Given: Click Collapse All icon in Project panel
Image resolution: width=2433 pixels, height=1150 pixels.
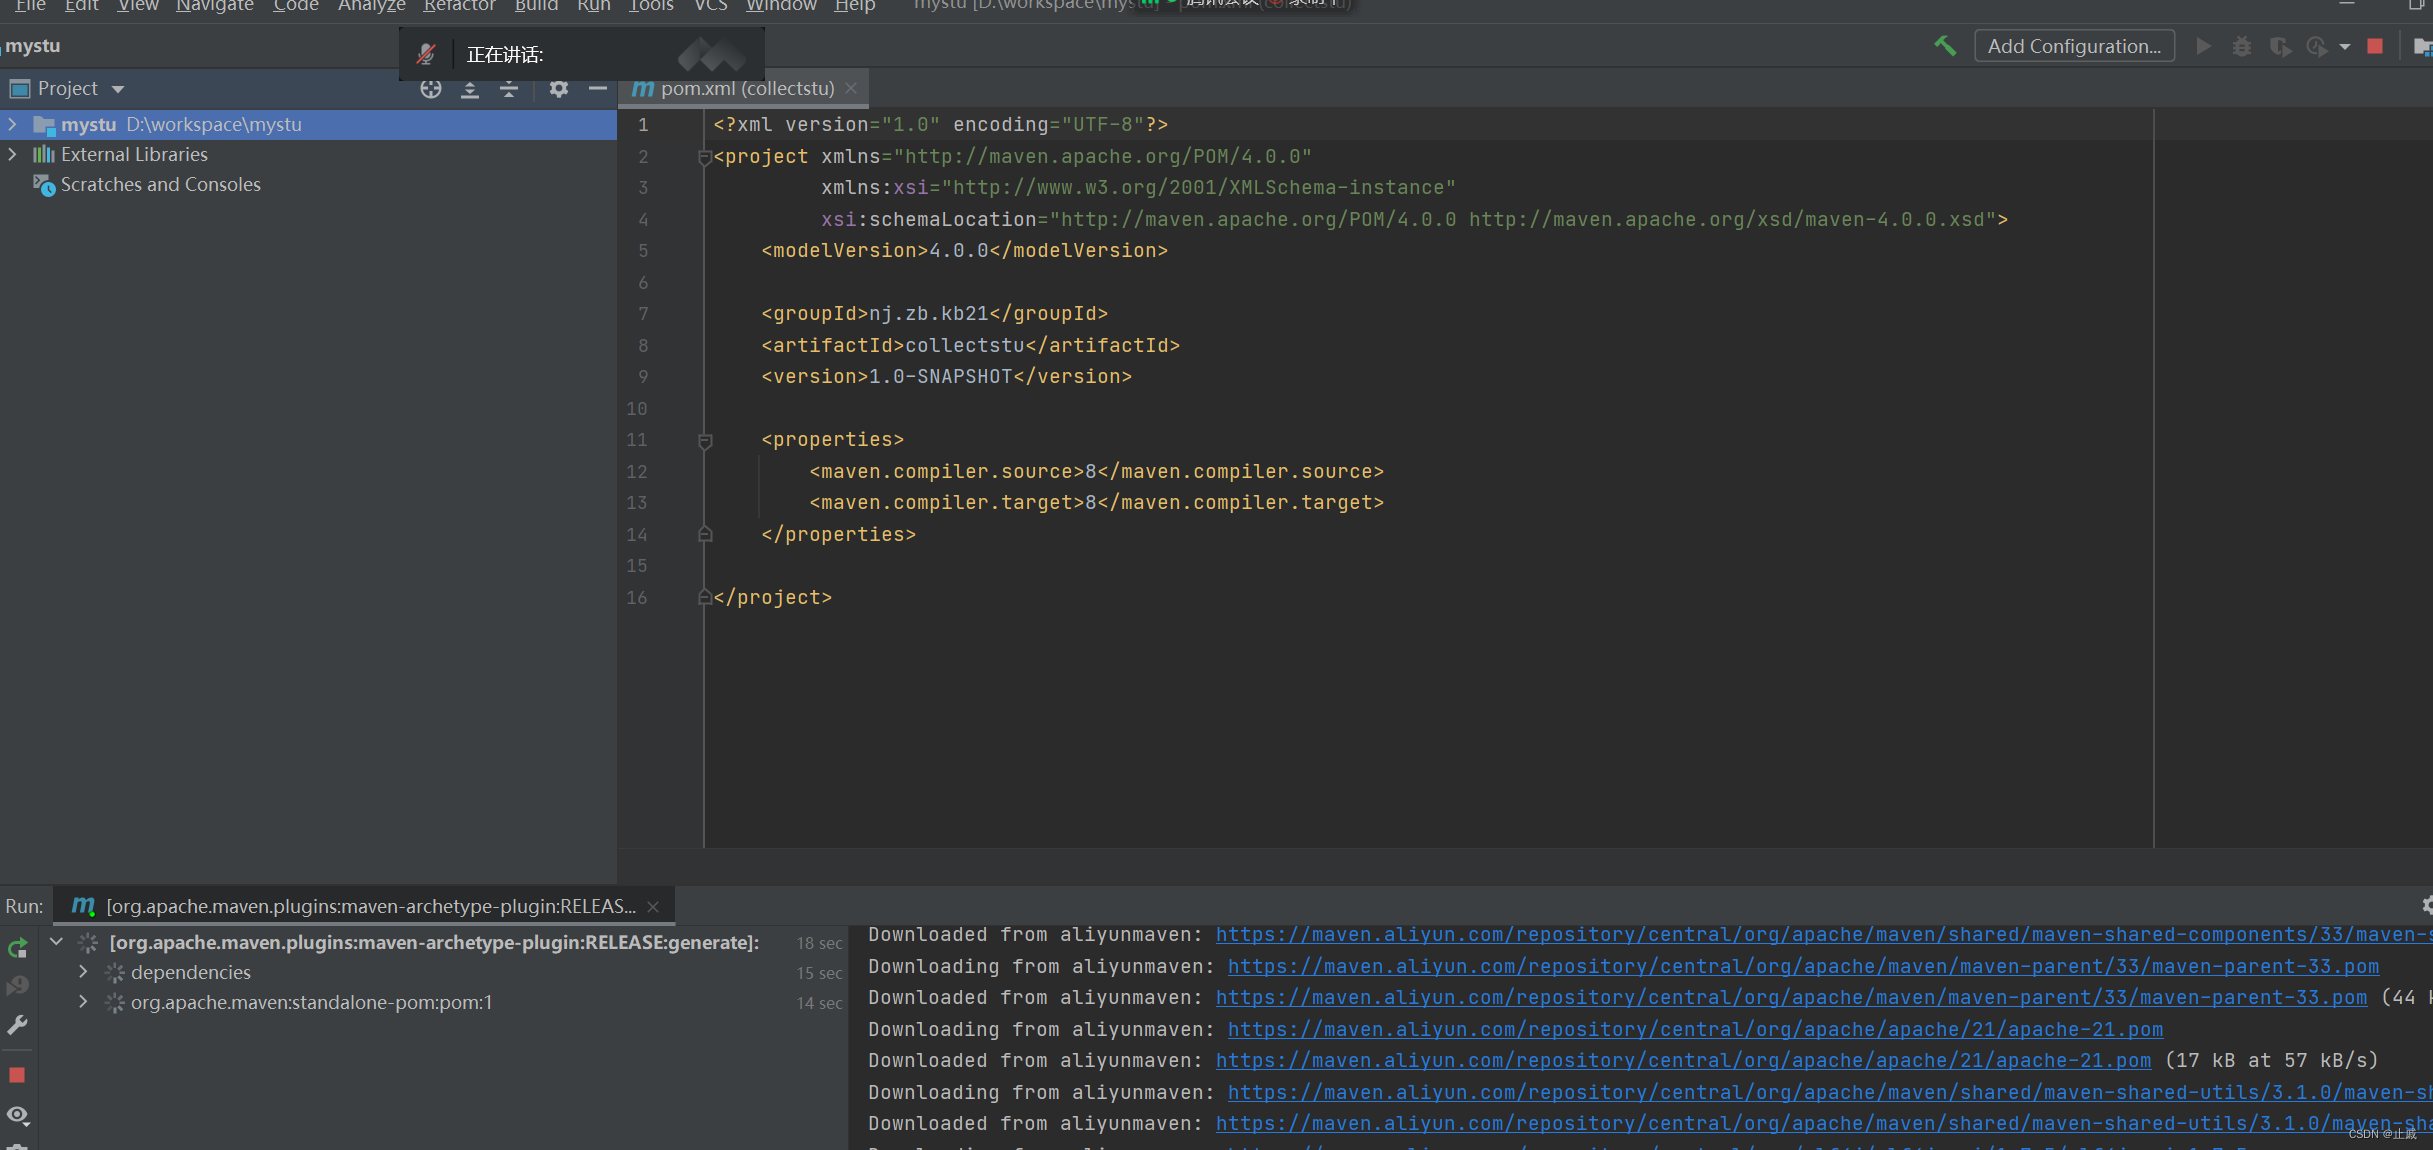Looking at the screenshot, I should 509,89.
